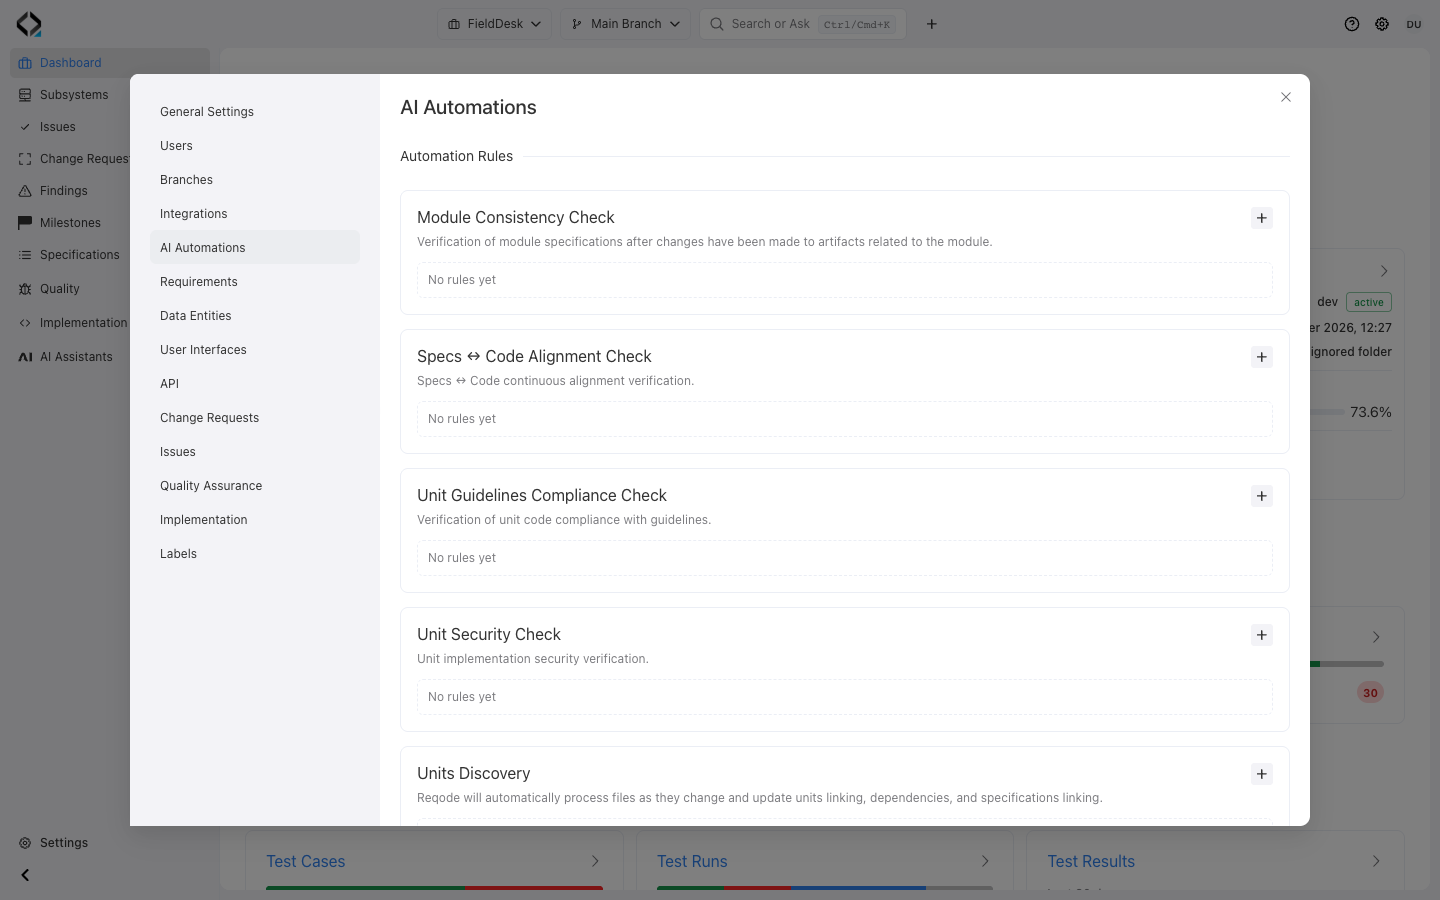Open the DU user avatar menu
Screen dimensions: 1440x900
point(1414,24)
